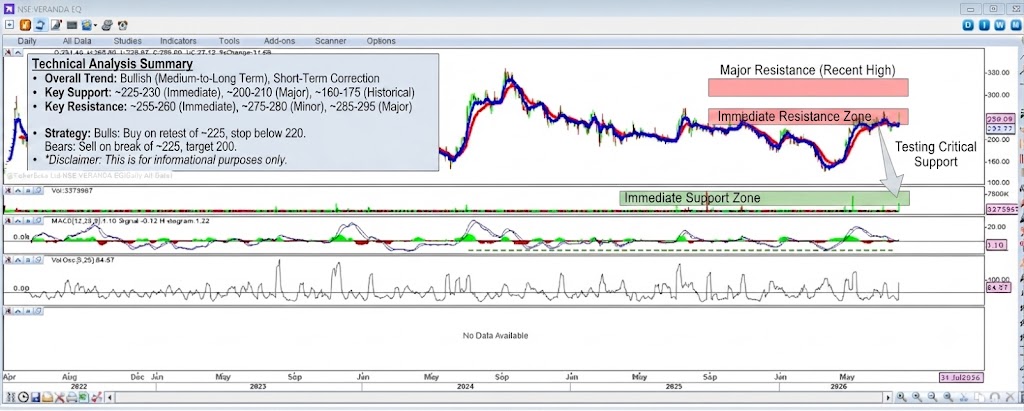The image size is (1024, 411).
Task: Click the first header icon of Vol pane
Action: click(7, 190)
